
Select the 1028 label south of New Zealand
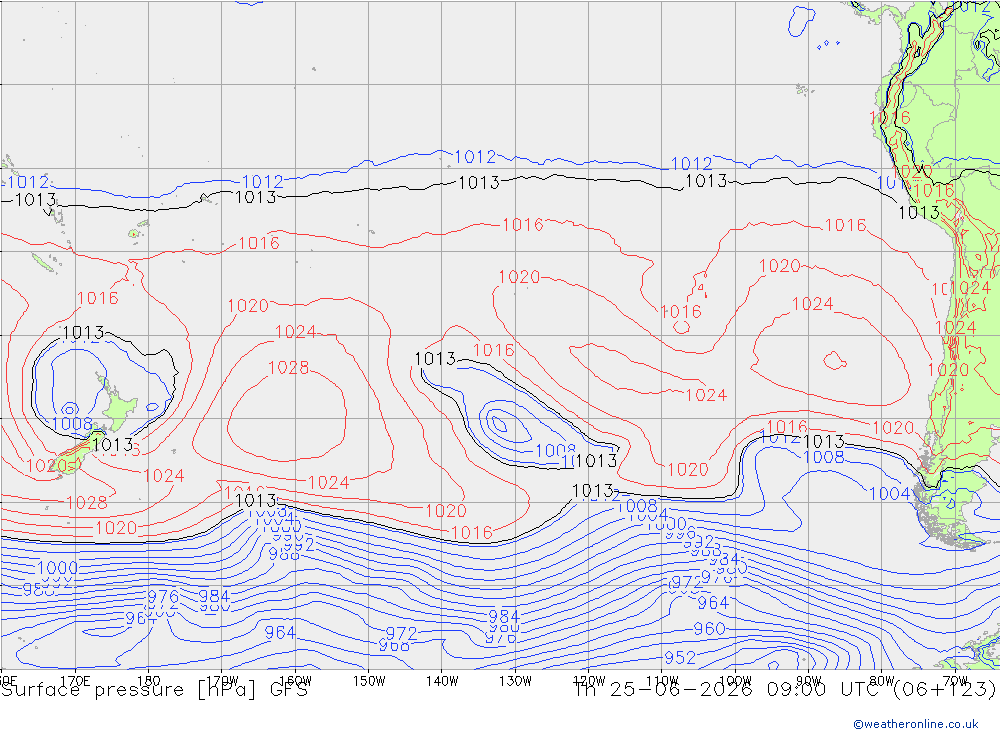click(x=87, y=503)
